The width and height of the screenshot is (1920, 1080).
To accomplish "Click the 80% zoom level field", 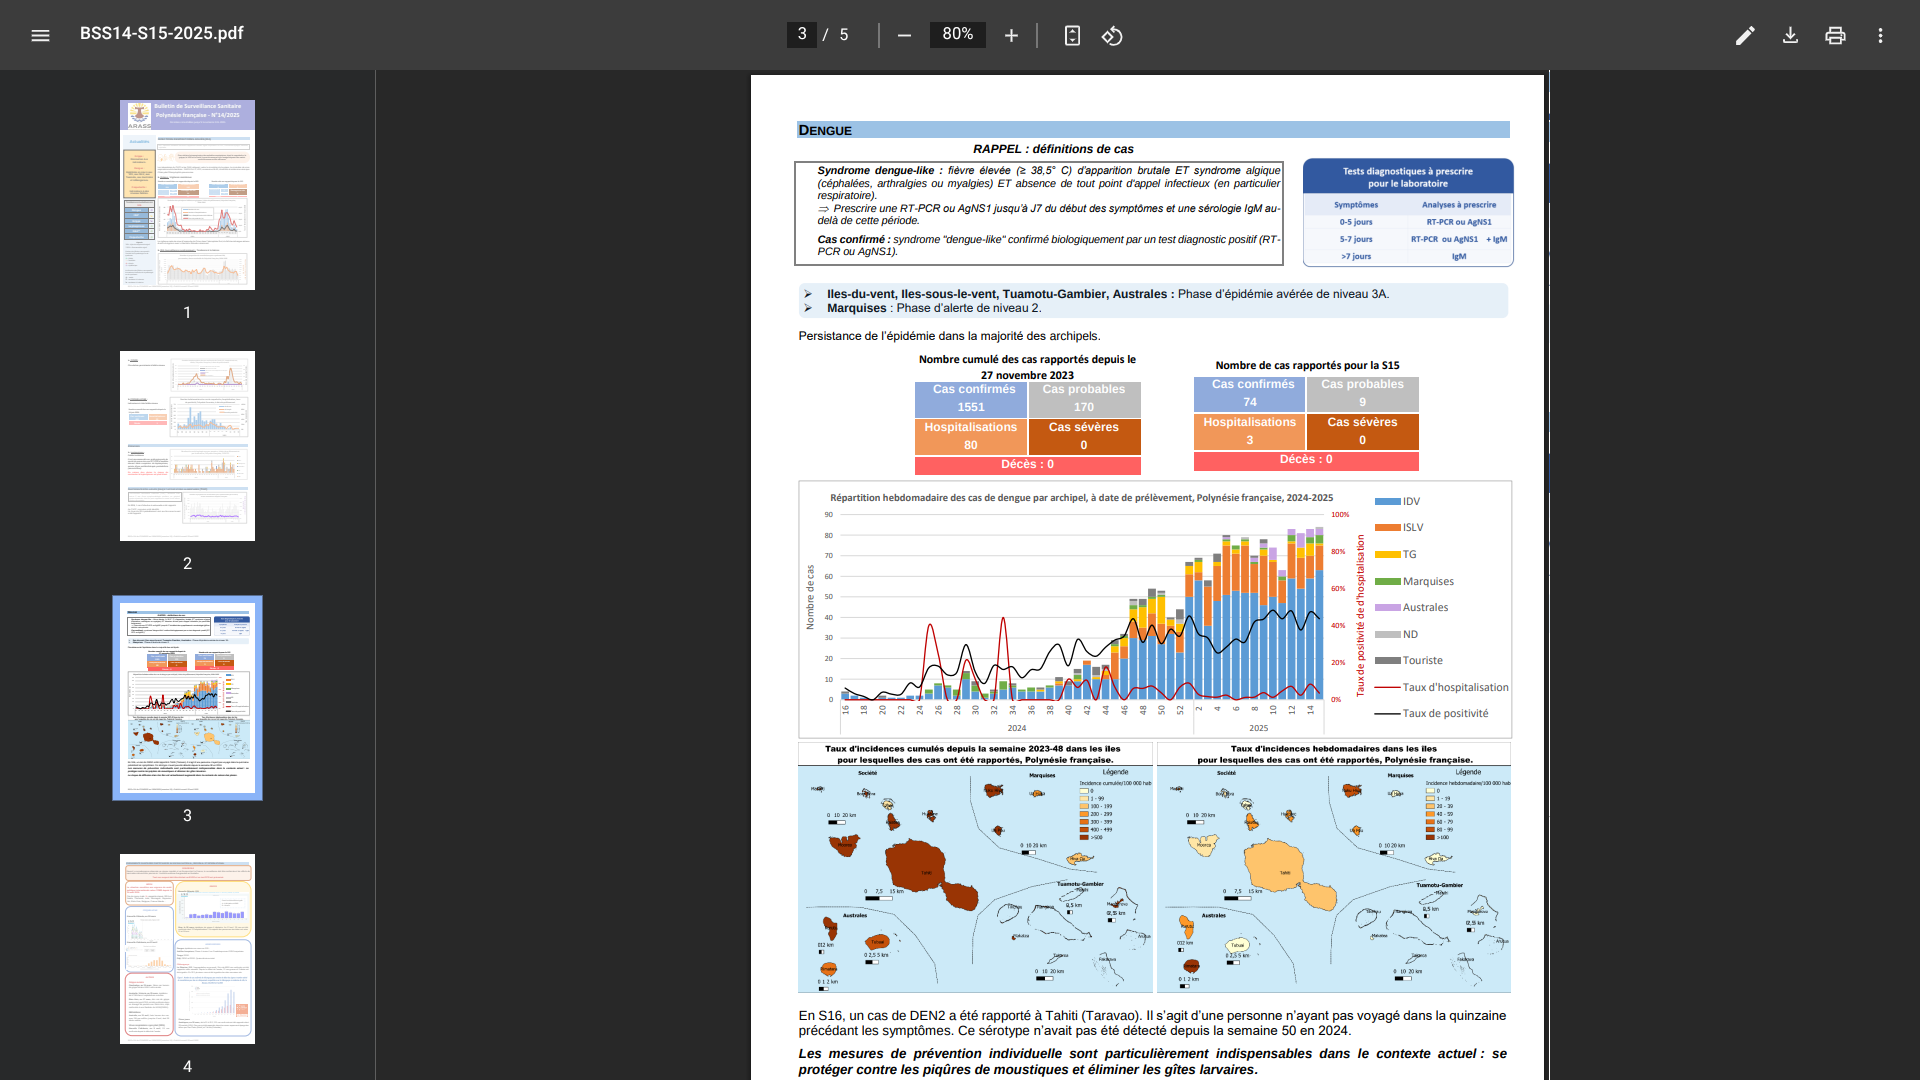I will pos(957,34).
